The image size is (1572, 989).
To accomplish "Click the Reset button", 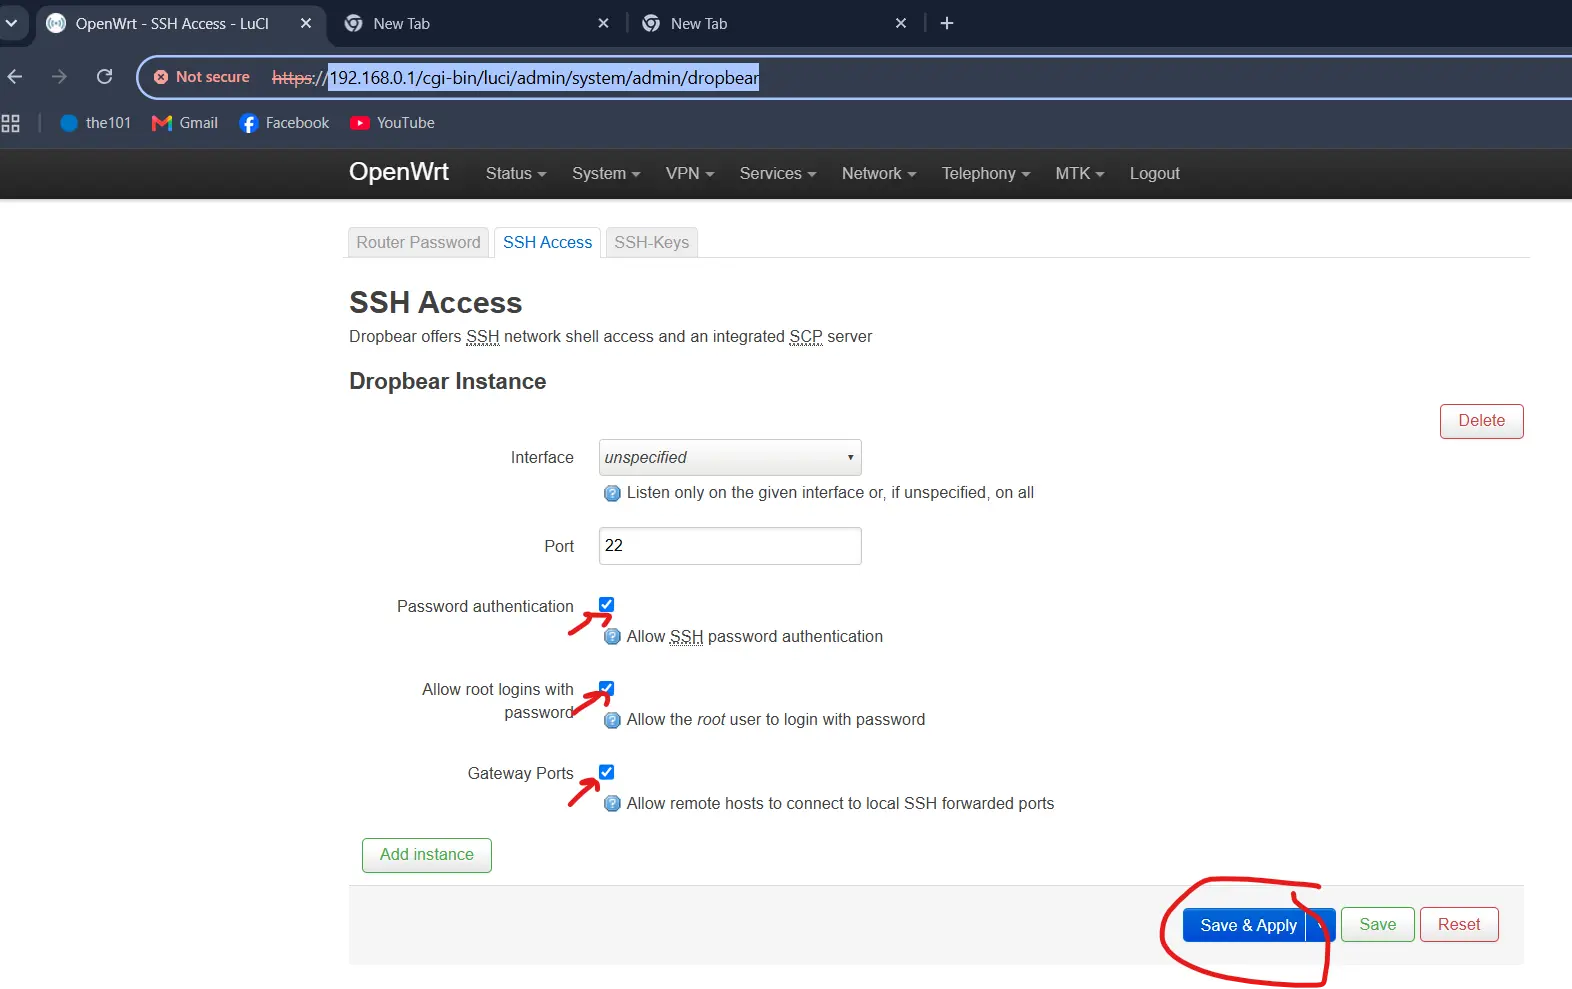I will click(1459, 925).
